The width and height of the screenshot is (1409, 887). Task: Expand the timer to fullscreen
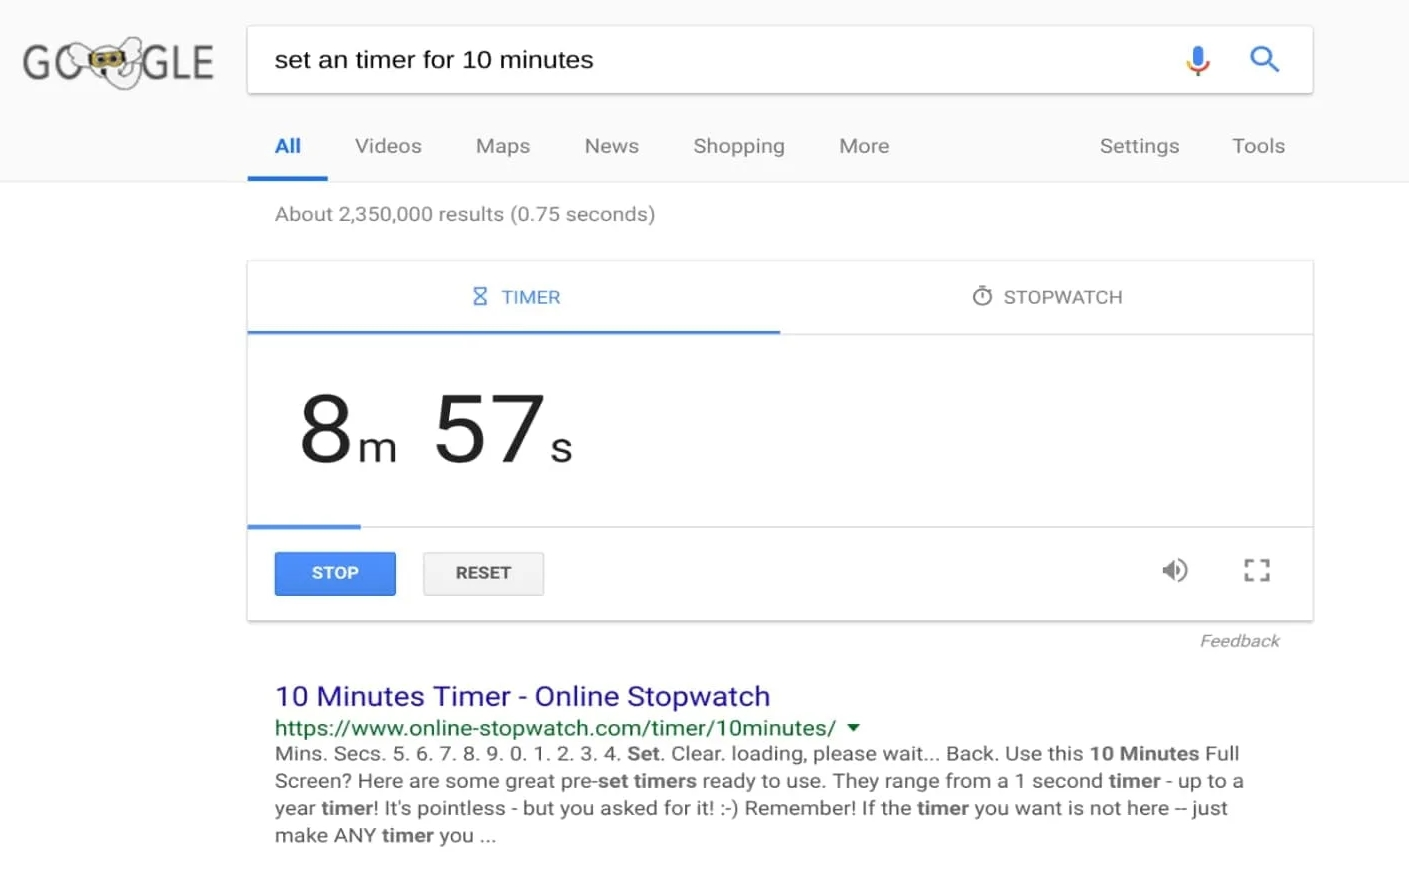pos(1257,570)
